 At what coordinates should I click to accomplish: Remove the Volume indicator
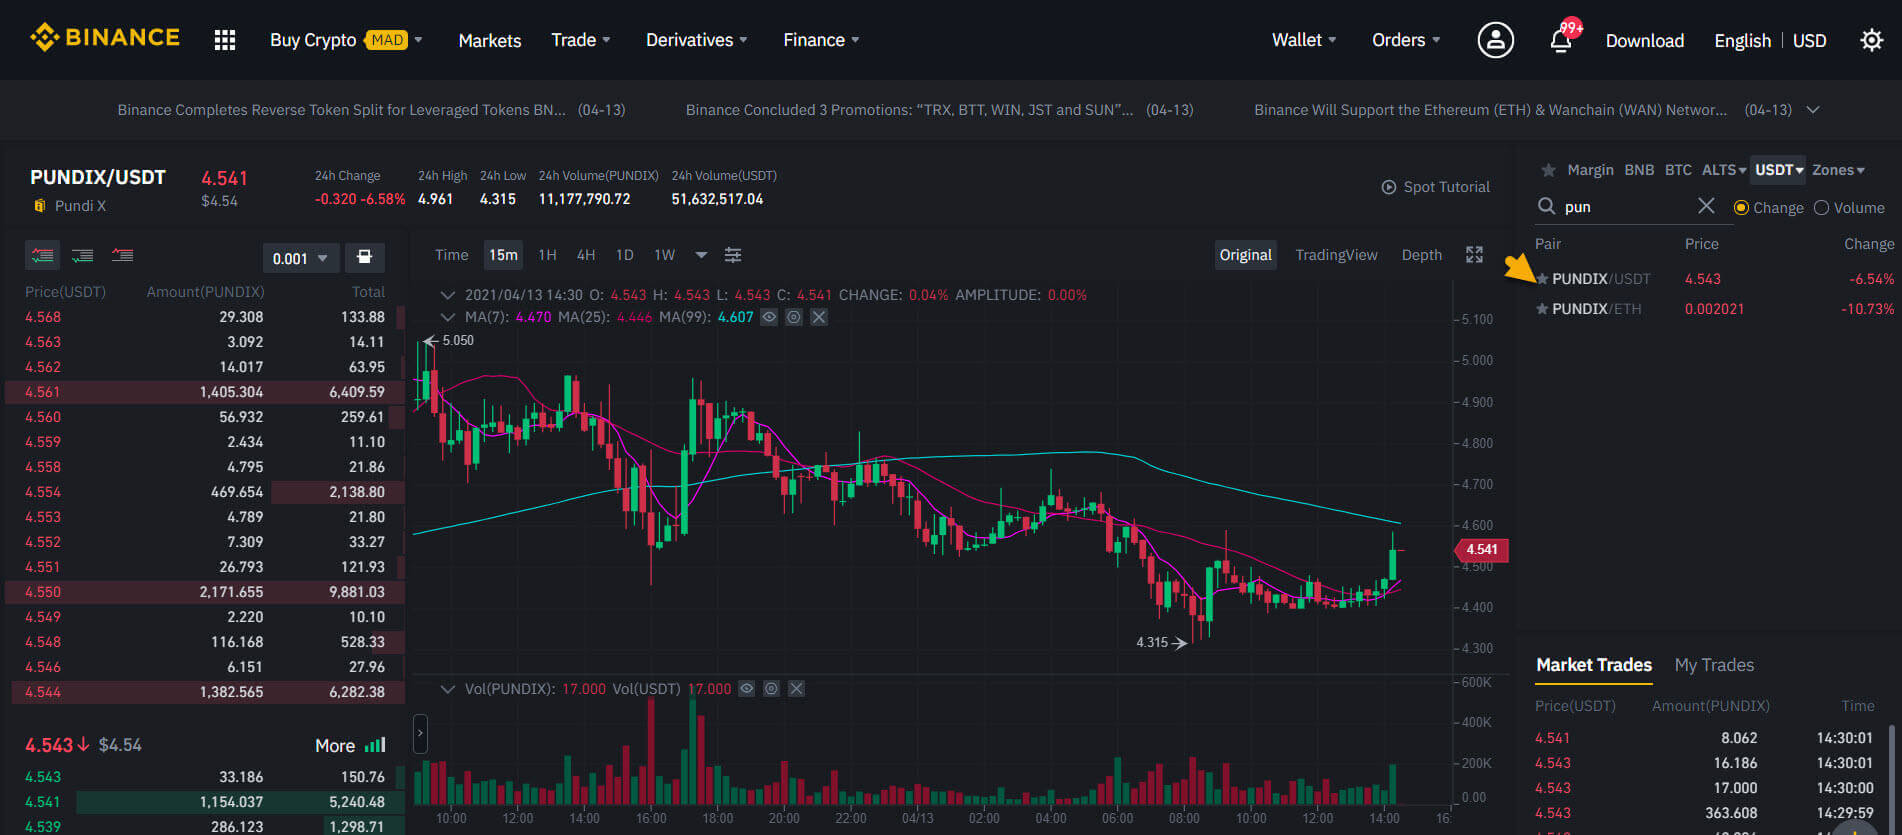pos(797,689)
